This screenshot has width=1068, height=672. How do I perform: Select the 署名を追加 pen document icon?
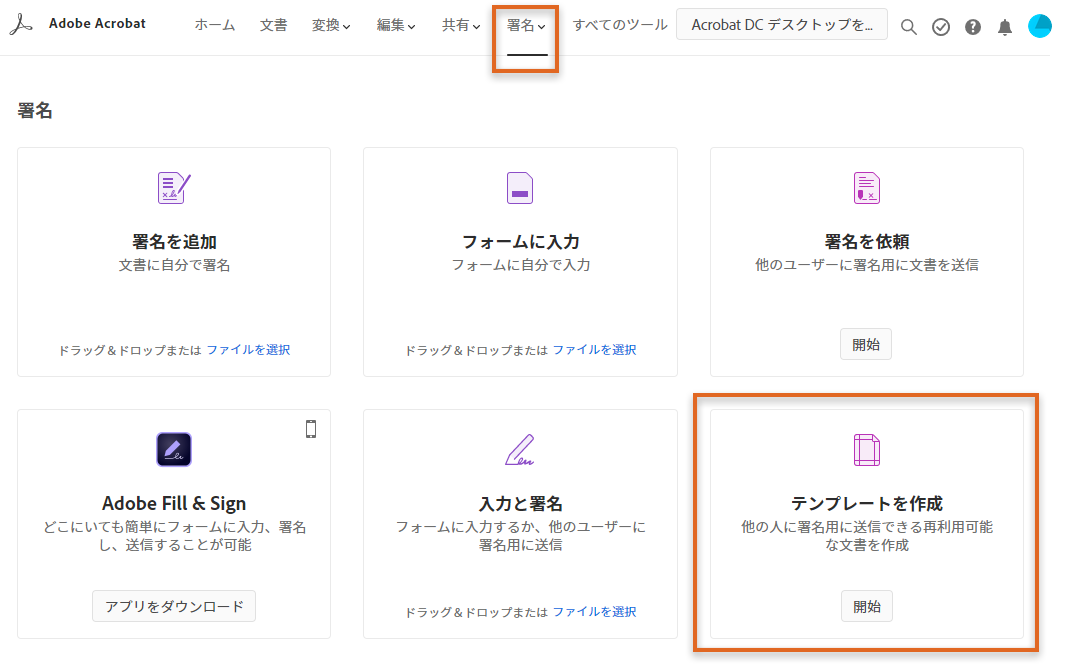pos(173,187)
